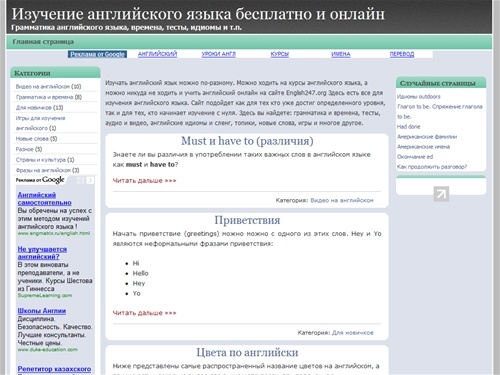Click the Google logo in ads block
Viewport: 500px width, 375px height.
53,180
